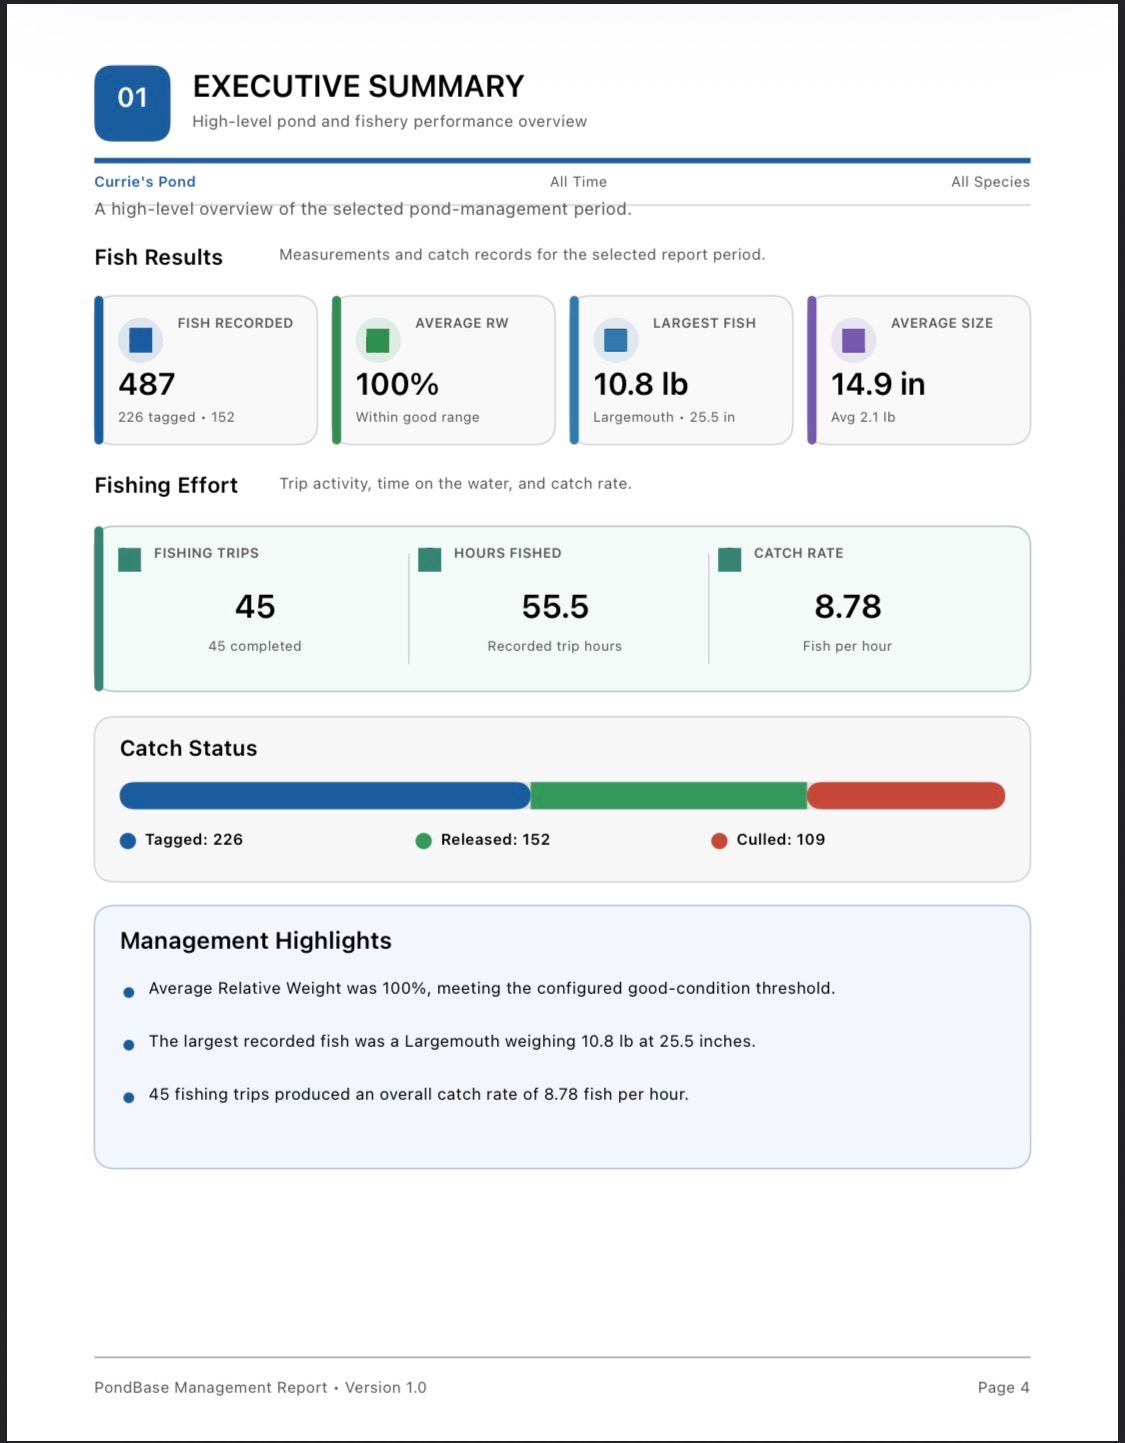Click the 'Tagged: 226' legend label

194,840
